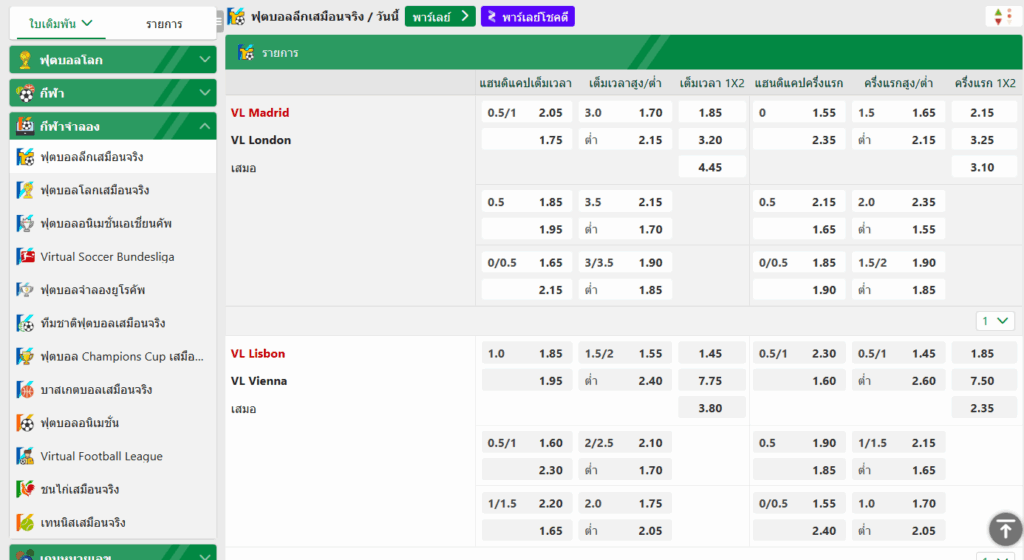Click the scroll-to-top arrow button
The width and height of the screenshot is (1024, 560).
[1005, 528]
